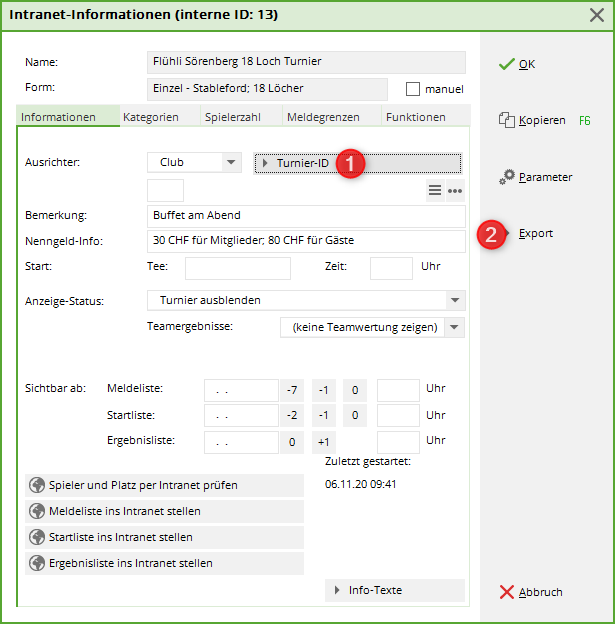Click the Parameter gear icon
The width and height of the screenshot is (615, 624).
507,177
